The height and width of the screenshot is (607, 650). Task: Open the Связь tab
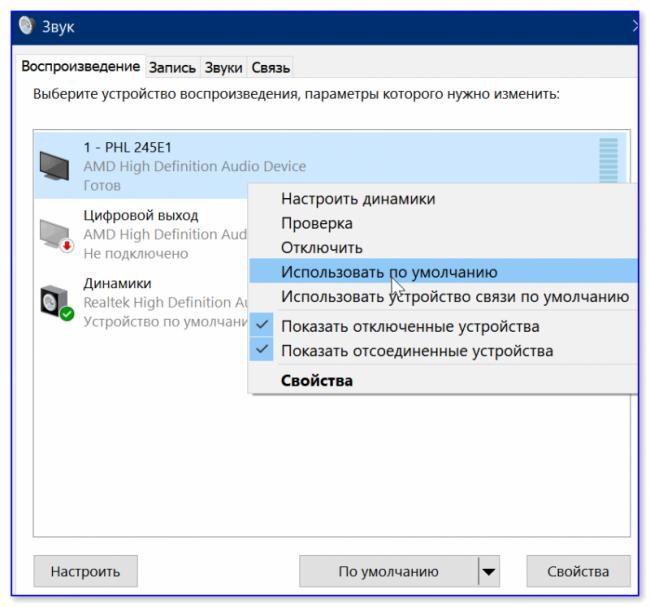coord(270,67)
